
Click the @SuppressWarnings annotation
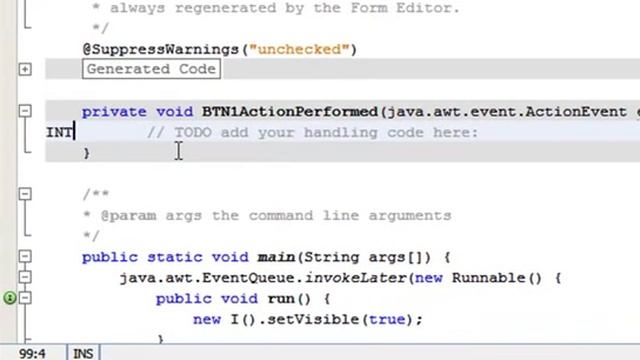[161, 50]
